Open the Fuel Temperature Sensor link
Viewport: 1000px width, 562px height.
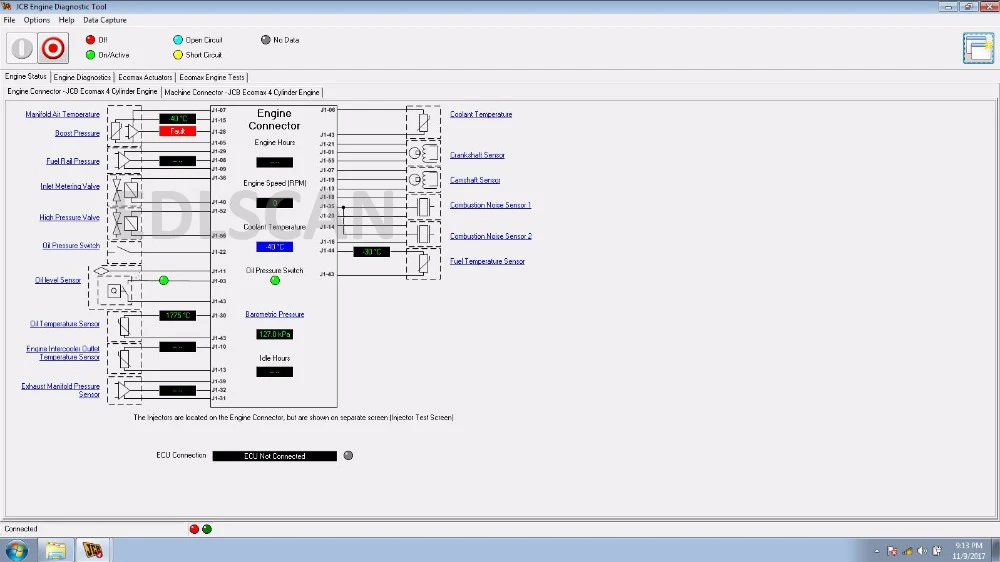click(x=487, y=261)
